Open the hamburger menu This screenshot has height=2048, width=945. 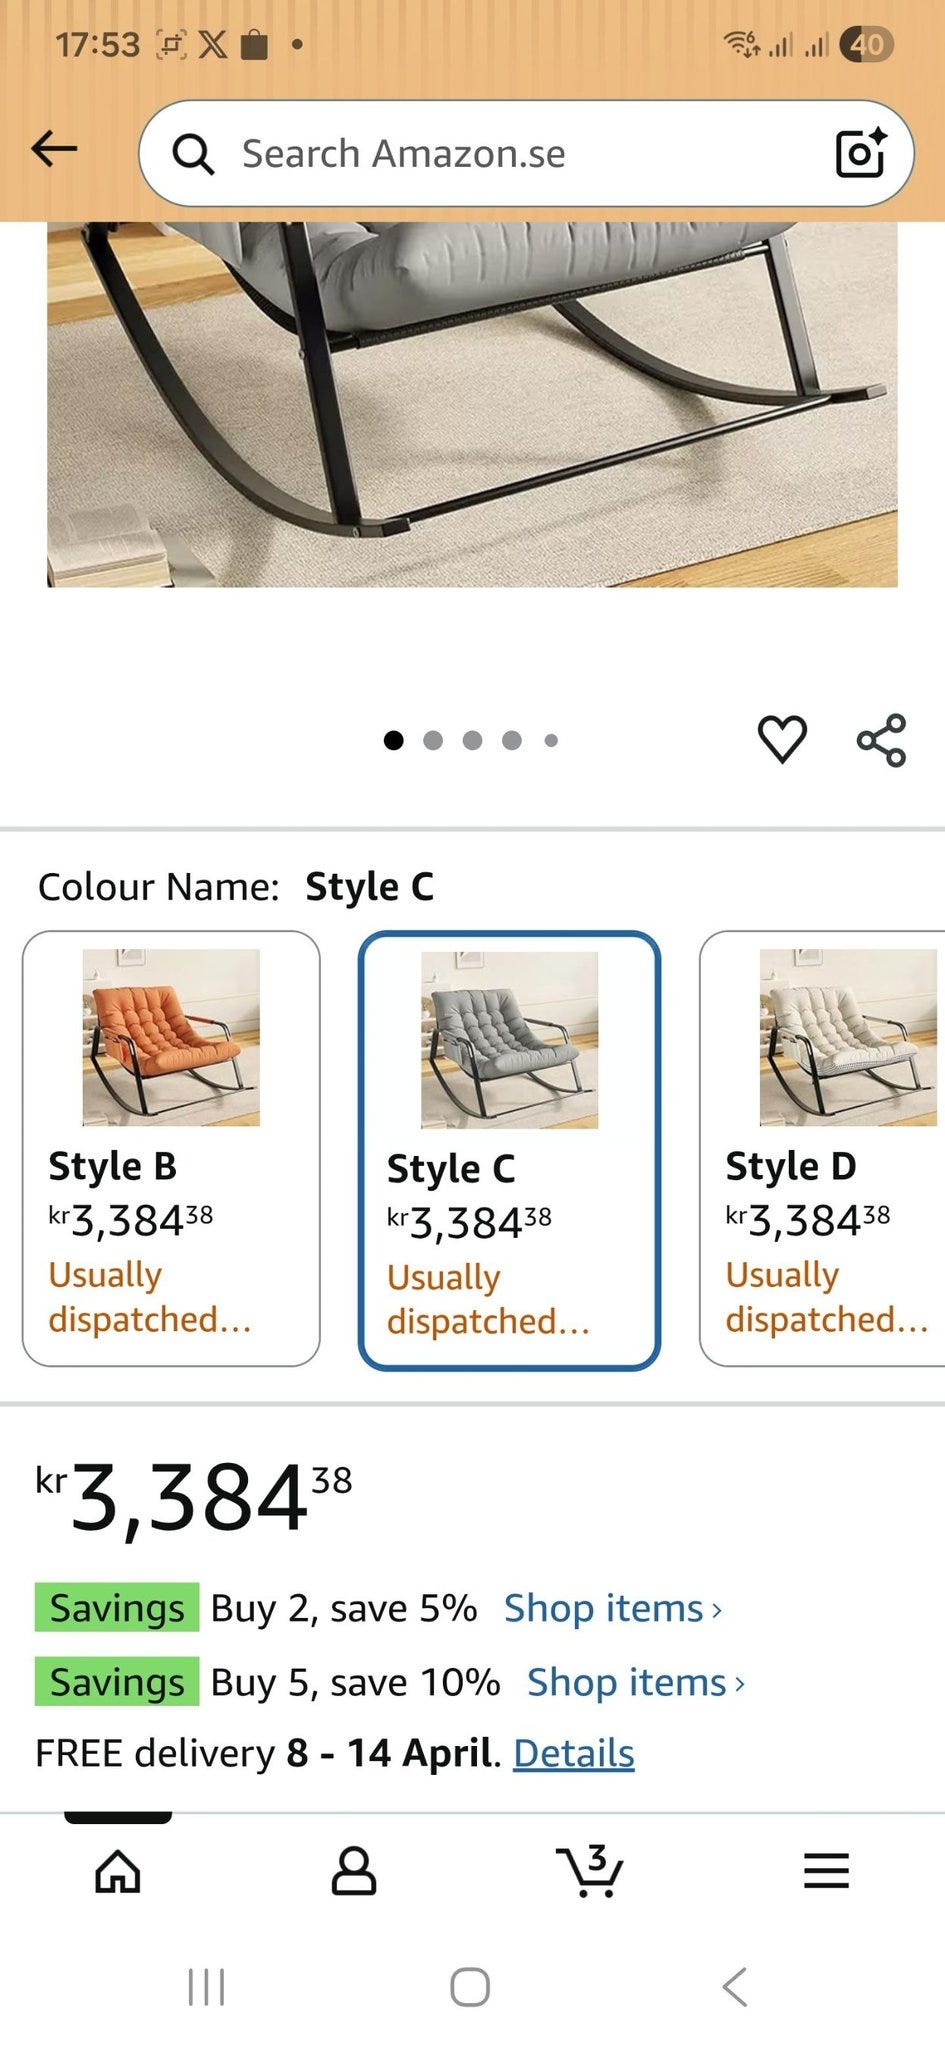[826, 1871]
